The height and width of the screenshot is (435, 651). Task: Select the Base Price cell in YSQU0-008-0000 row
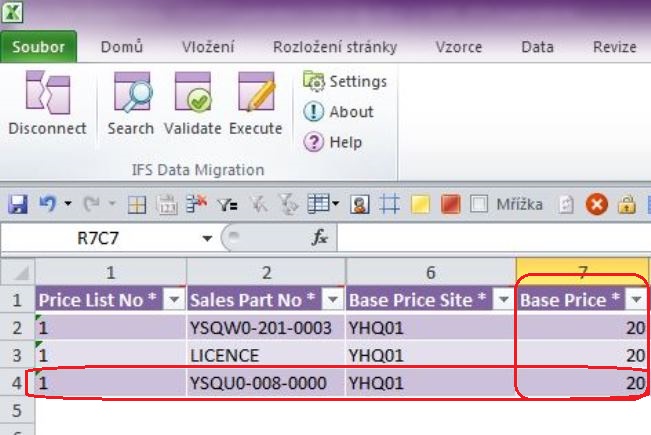[x=582, y=382]
